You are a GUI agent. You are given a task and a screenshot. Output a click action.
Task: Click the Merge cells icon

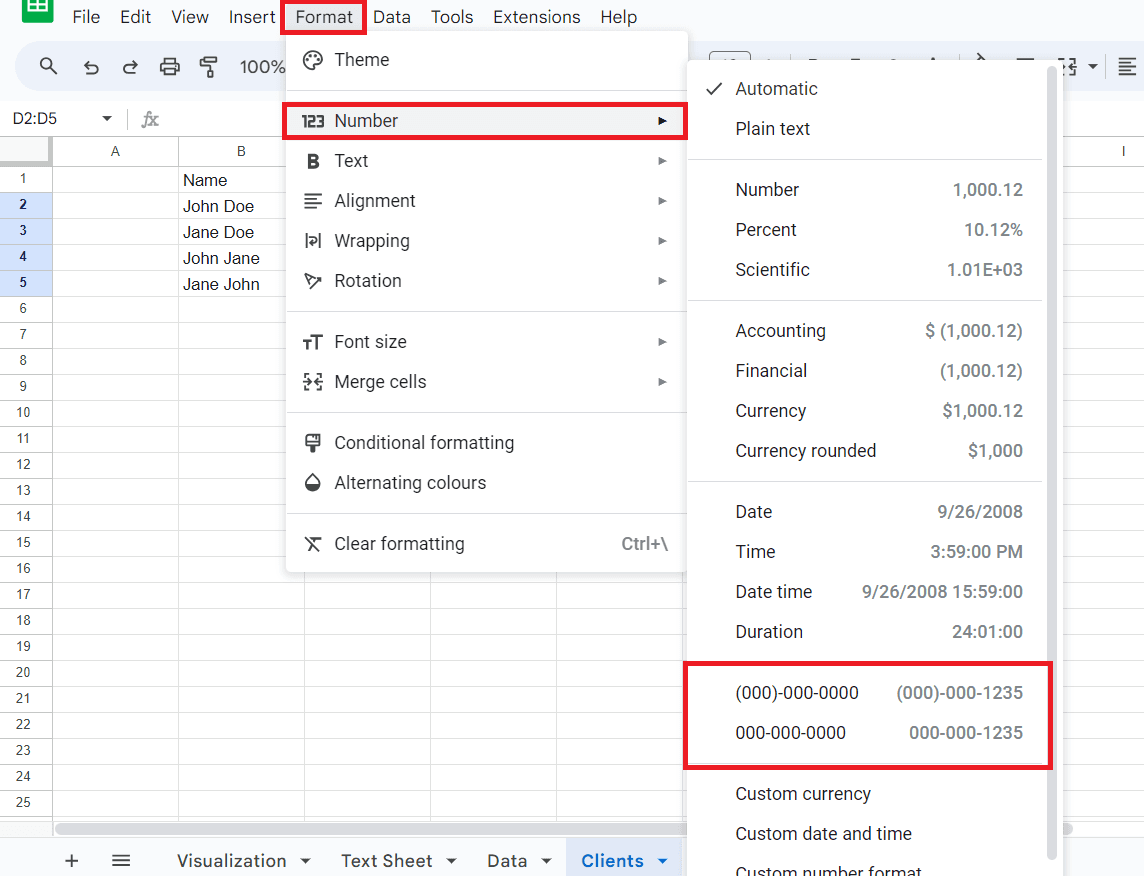pos(312,382)
